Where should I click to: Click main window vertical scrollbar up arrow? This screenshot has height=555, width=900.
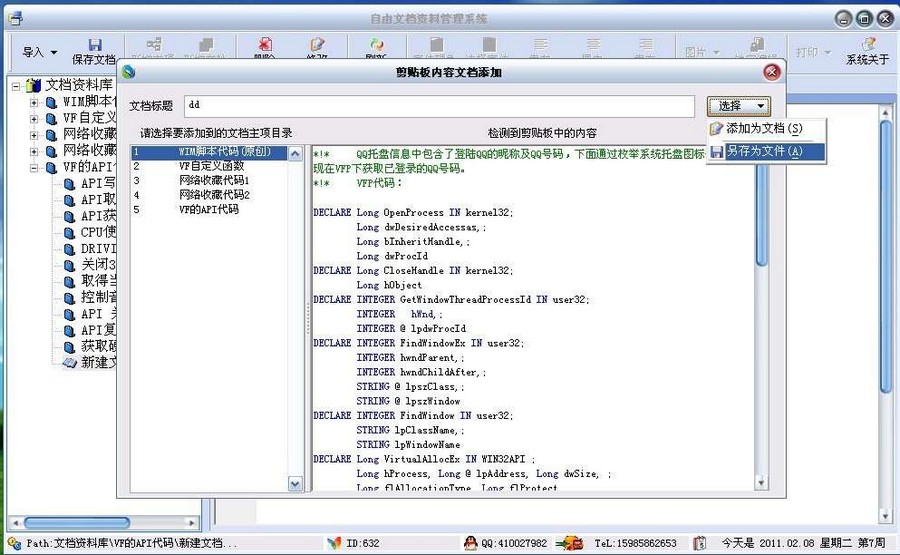885,113
